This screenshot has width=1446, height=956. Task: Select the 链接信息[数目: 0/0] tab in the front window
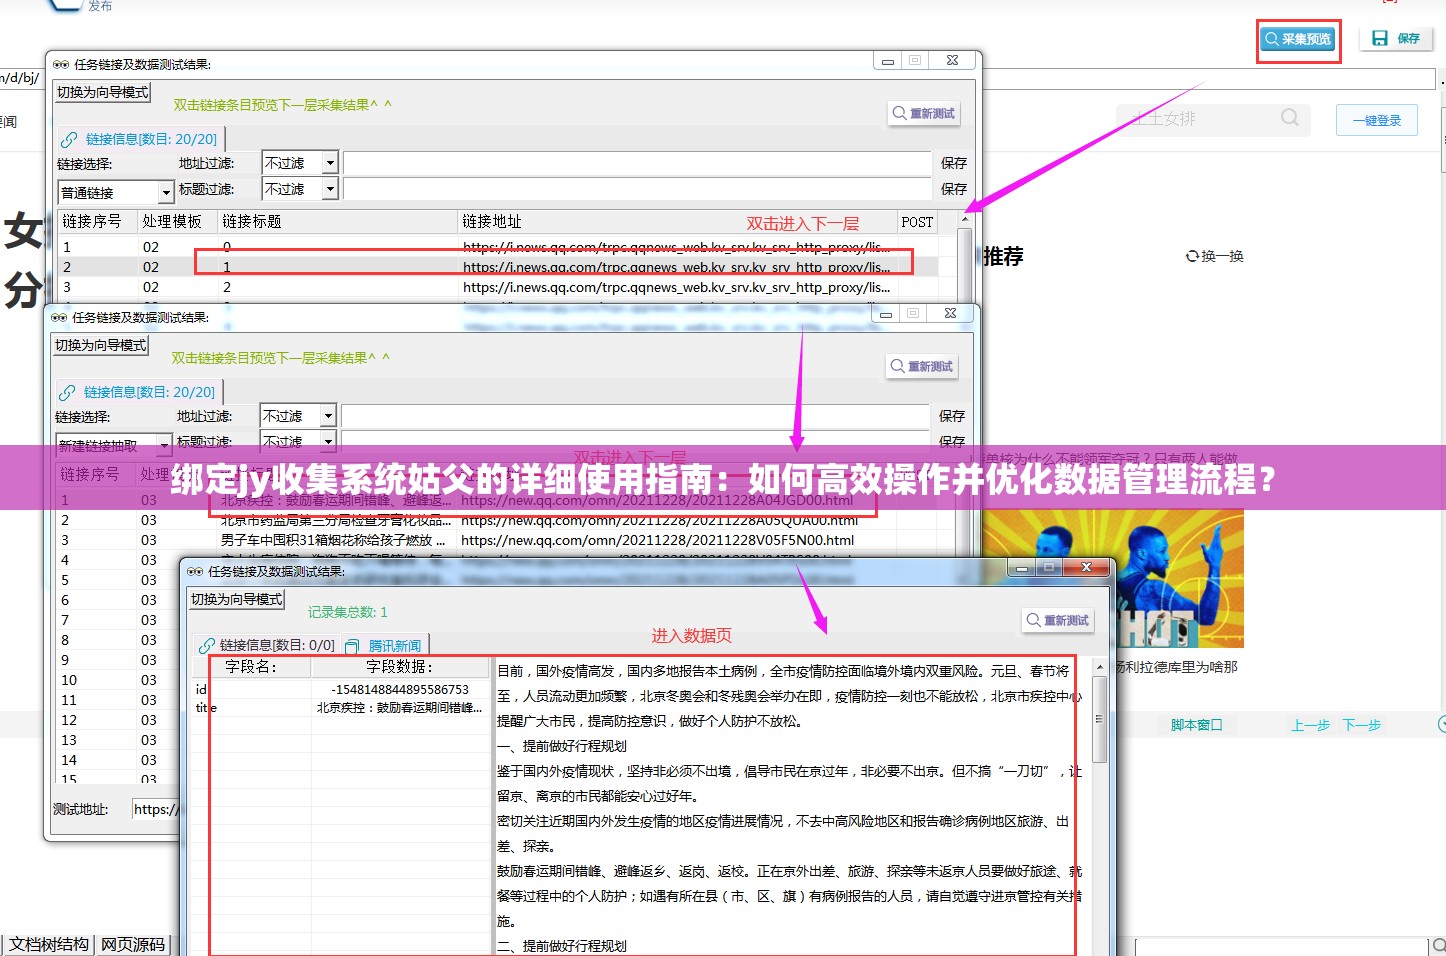[266, 645]
